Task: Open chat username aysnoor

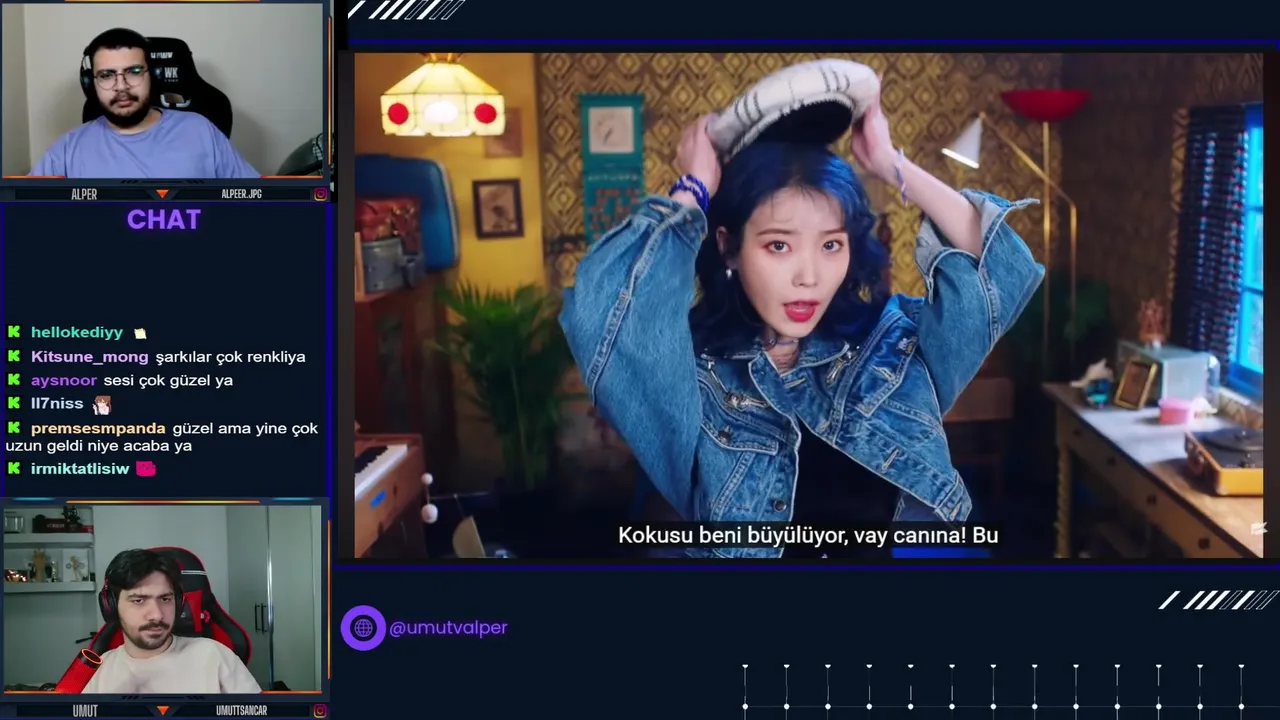Action: coord(64,380)
